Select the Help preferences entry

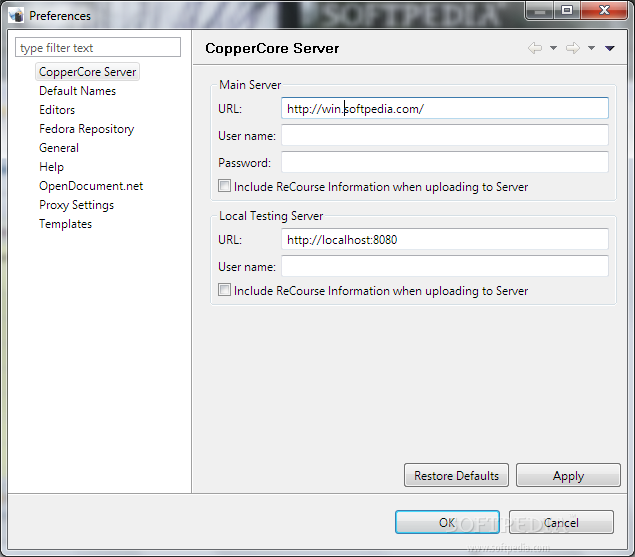coord(51,167)
